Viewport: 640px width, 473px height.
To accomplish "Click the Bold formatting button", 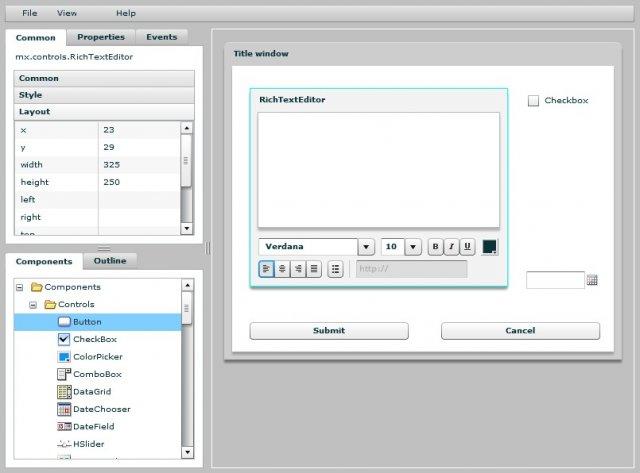I will click(435, 247).
